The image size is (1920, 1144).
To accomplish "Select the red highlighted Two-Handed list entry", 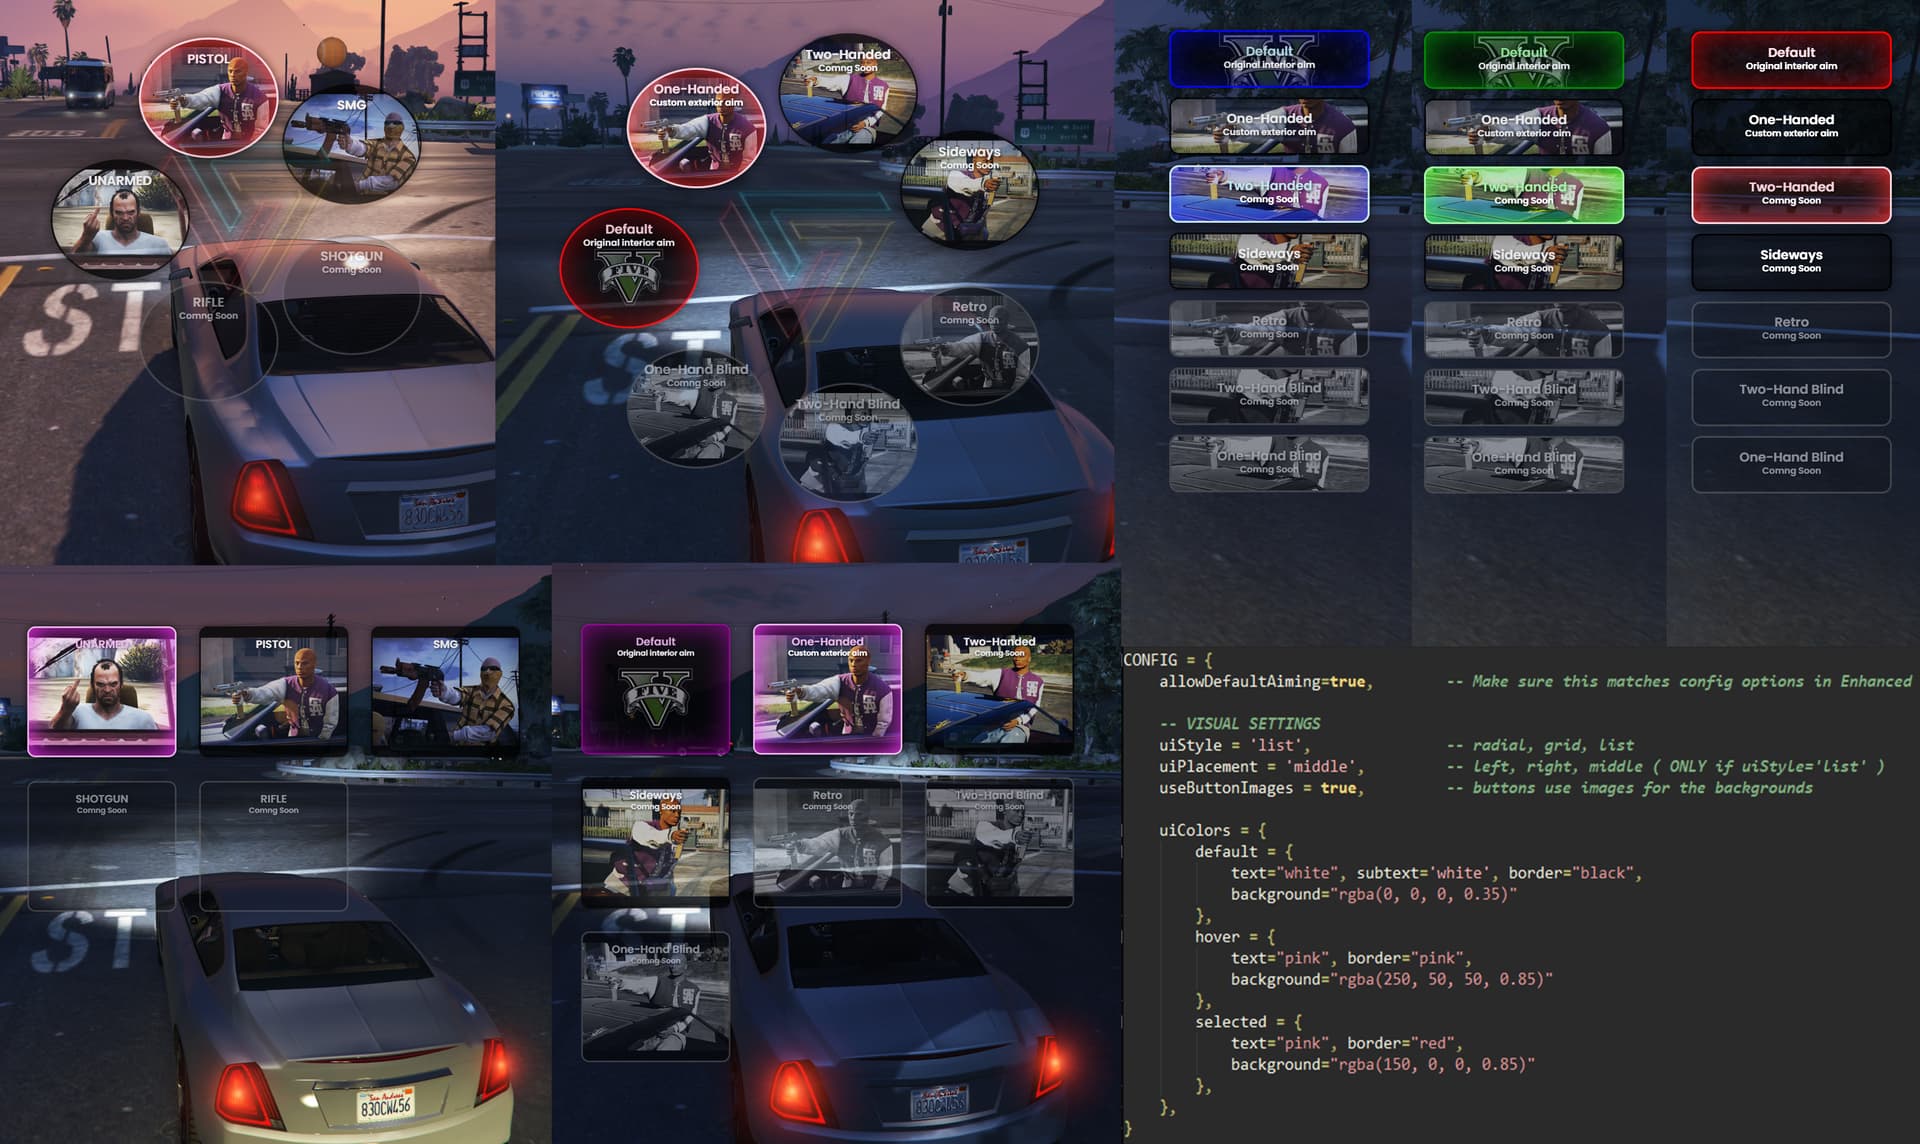I will tap(1790, 194).
